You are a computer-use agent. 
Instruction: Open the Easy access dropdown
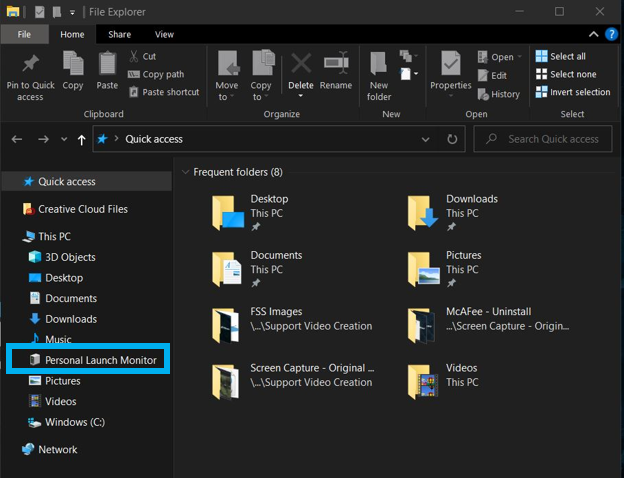pos(409,56)
